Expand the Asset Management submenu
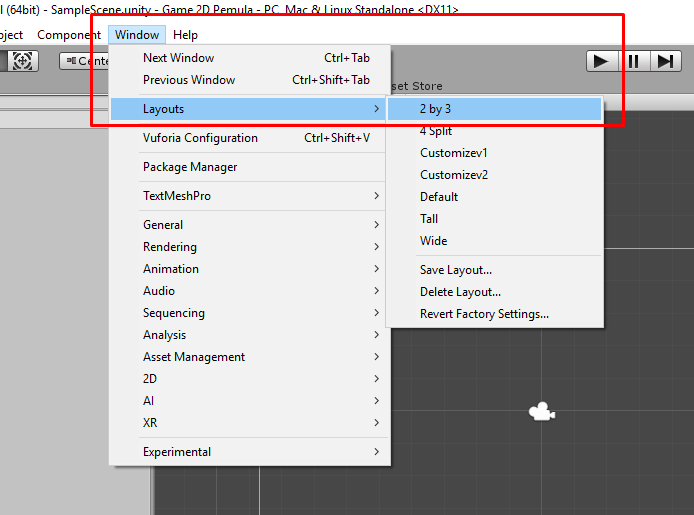Viewport: 694px width, 515px height. coord(250,357)
